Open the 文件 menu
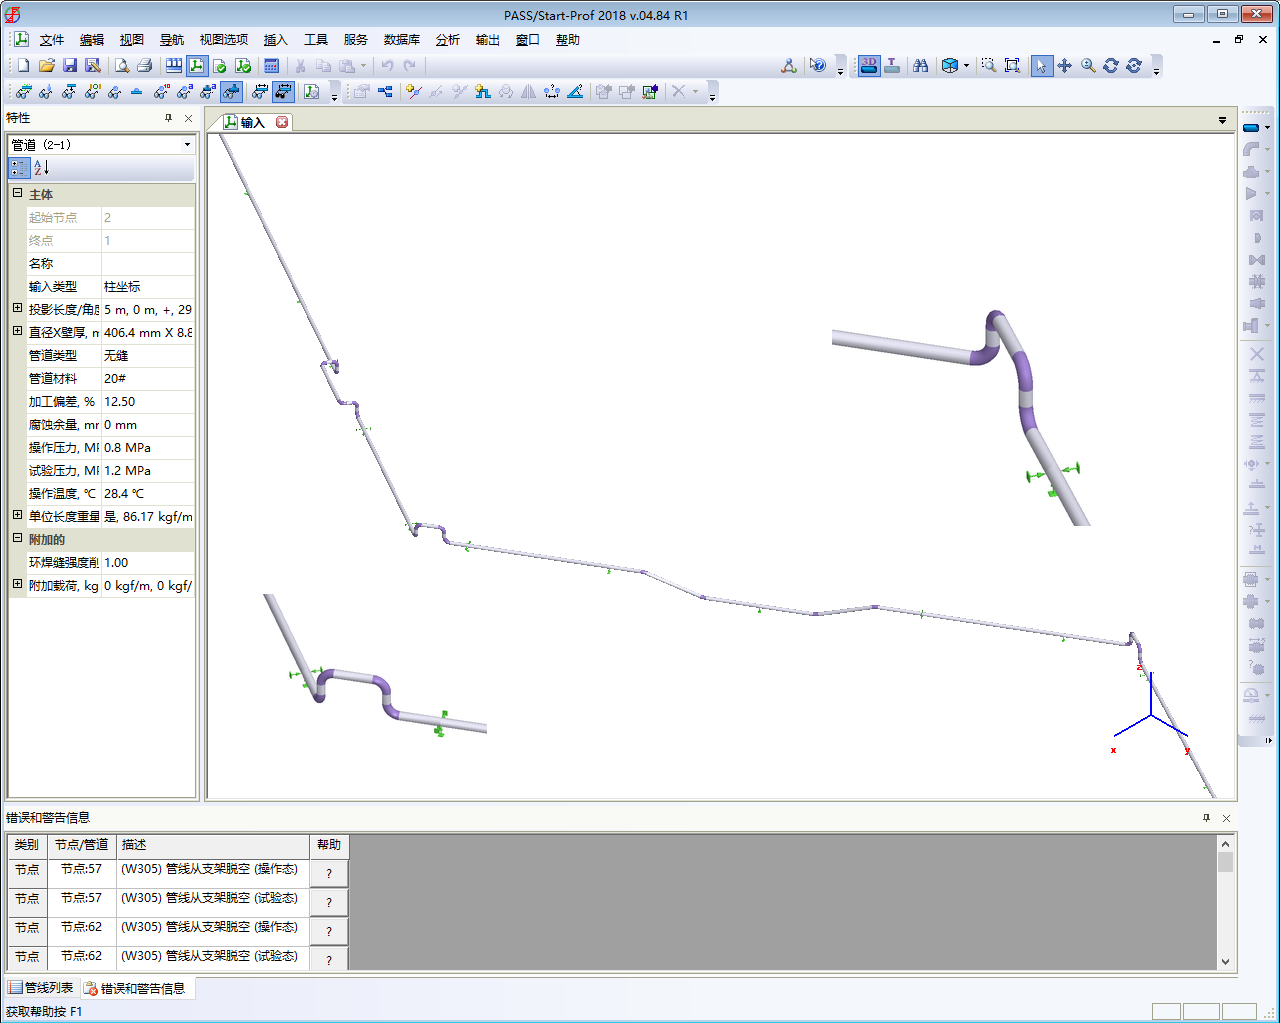Image resolution: width=1280 pixels, height=1023 pixels. [x=51, y=40]
